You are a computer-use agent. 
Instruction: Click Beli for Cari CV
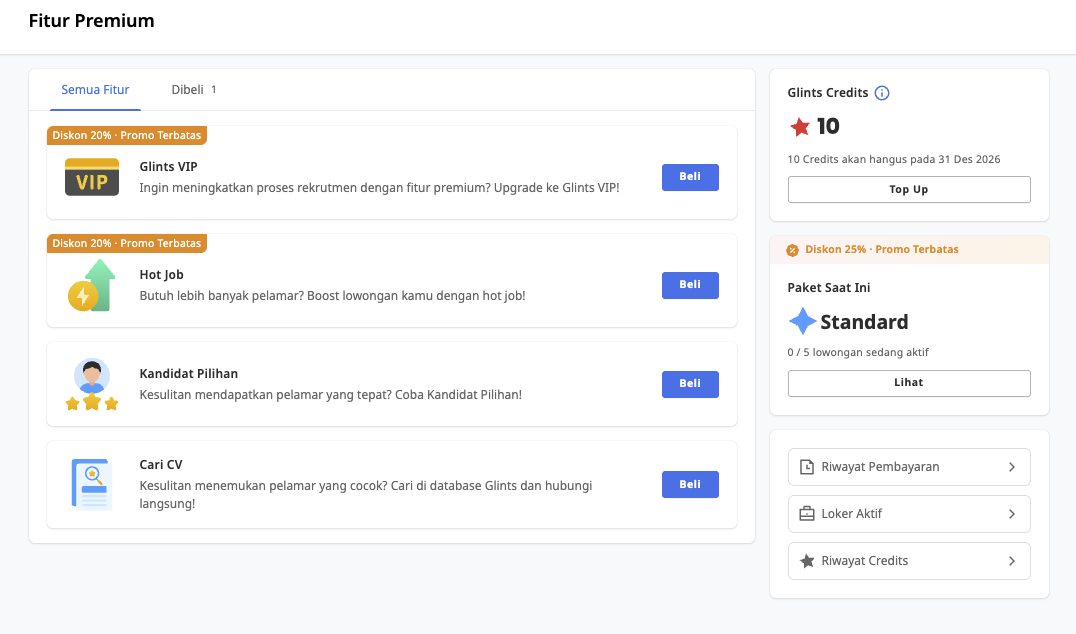[x=690, y=484]
